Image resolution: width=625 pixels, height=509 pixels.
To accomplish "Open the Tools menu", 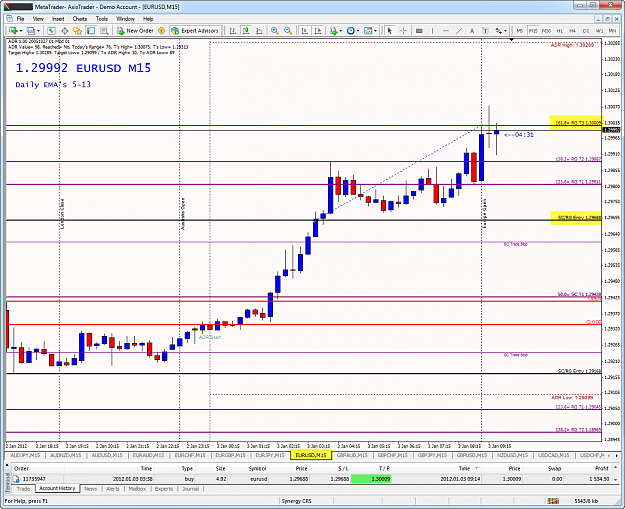I will 102,19.
